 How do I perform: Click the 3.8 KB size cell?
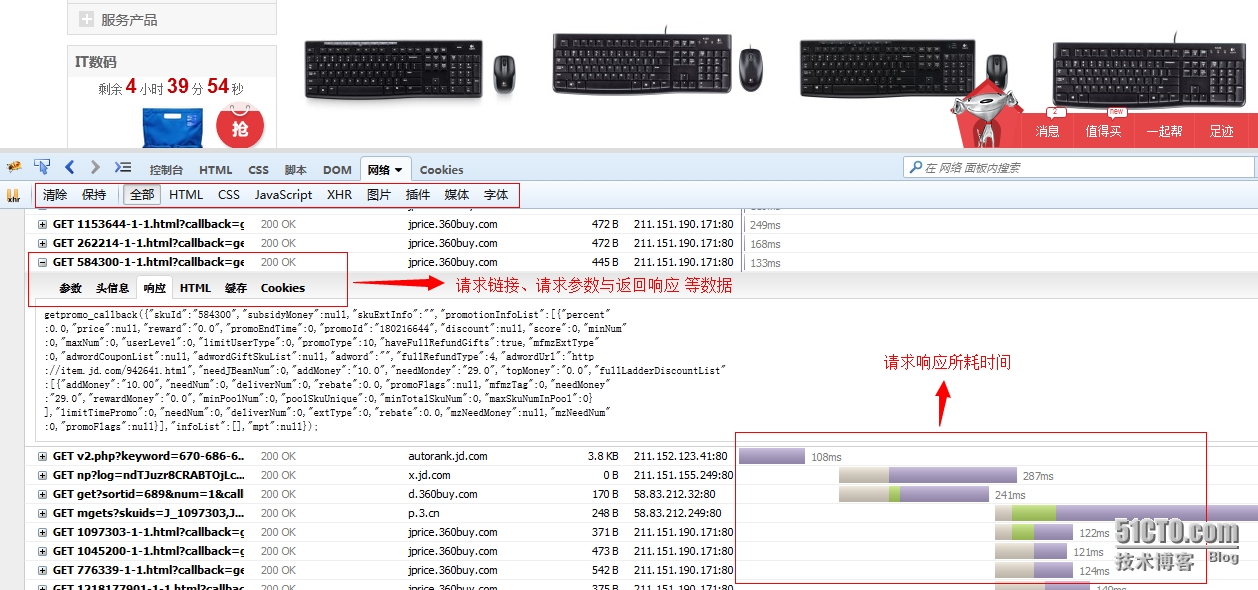coord(601,456)
